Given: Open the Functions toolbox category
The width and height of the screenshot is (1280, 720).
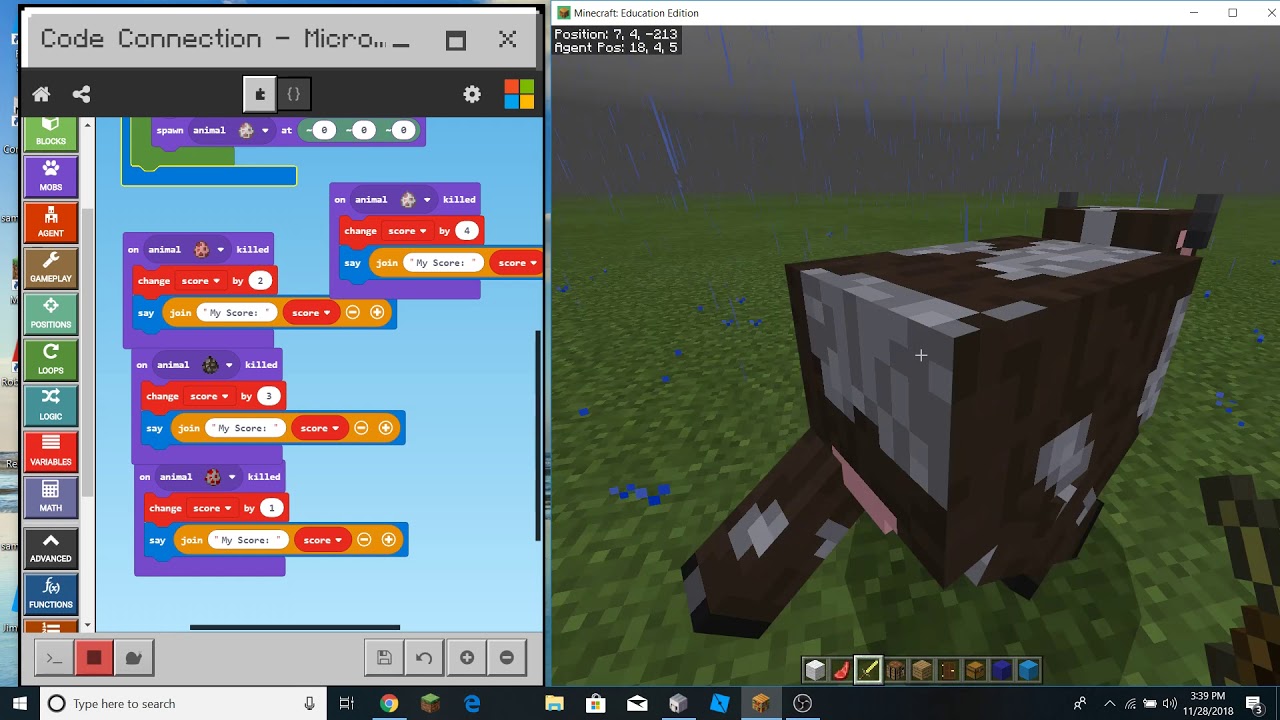Looking at the screenshot, I should [51, 594].
